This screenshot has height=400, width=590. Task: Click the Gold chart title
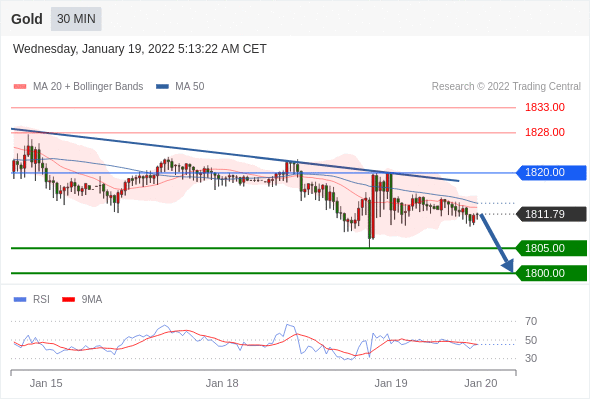click(x=27, y=19)
